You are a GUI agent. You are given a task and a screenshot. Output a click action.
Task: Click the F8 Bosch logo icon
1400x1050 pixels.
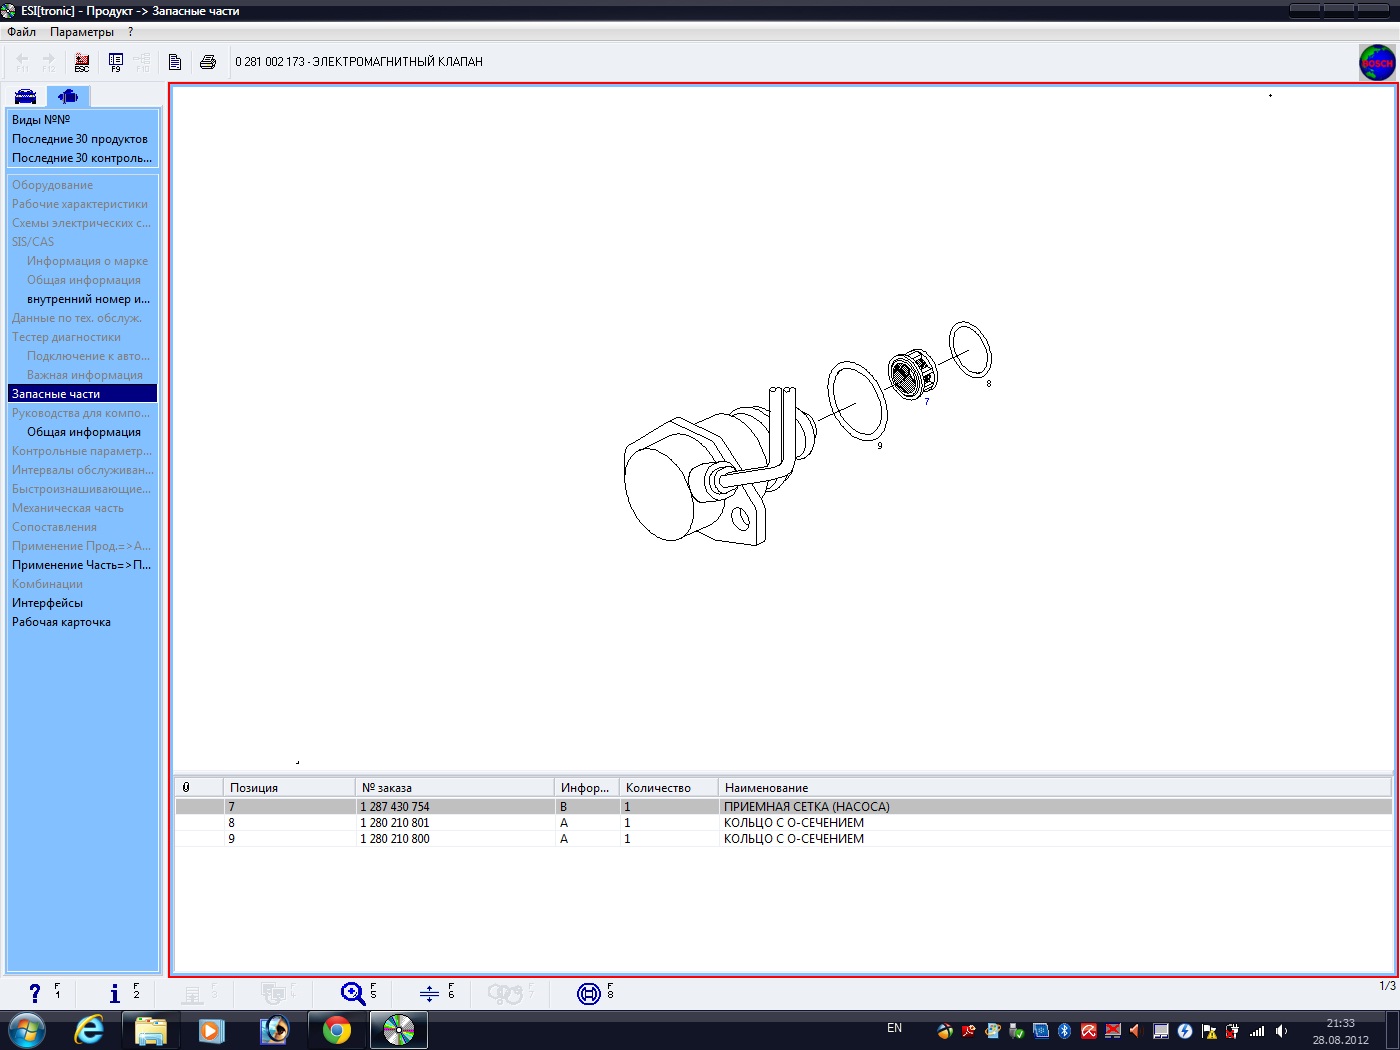click(x=589, y=993)
